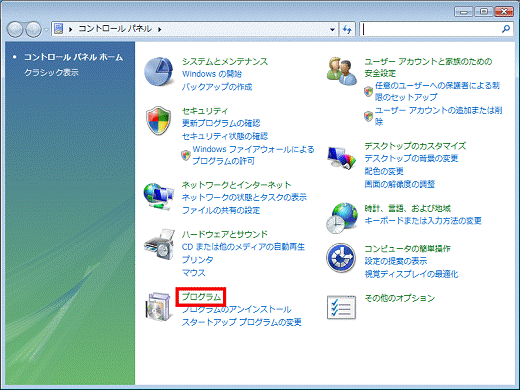Click ネットワークの状態とタスクの表示 link

click(244, 197)
